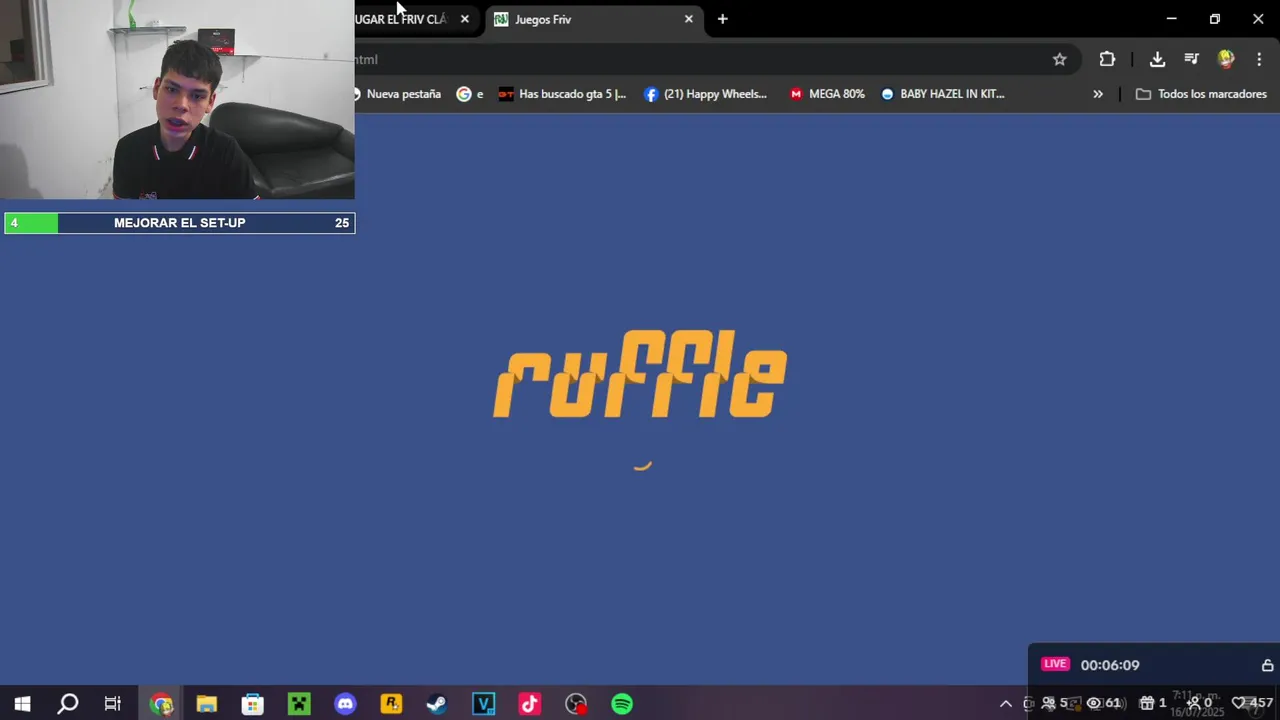Open the MEGA 80% bookmark
Viewport: 1280px width, 720px height.
click(x=827, y=94)
